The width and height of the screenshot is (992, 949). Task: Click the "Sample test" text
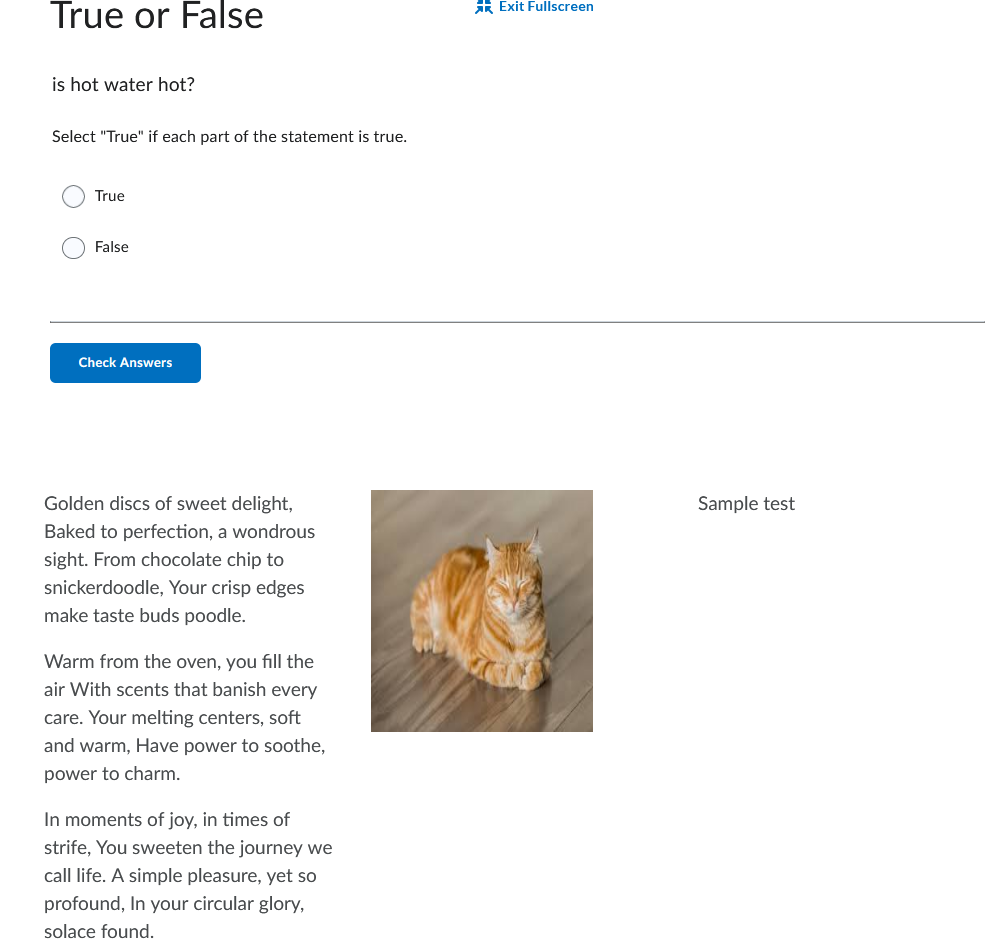(x=746, y=504)
